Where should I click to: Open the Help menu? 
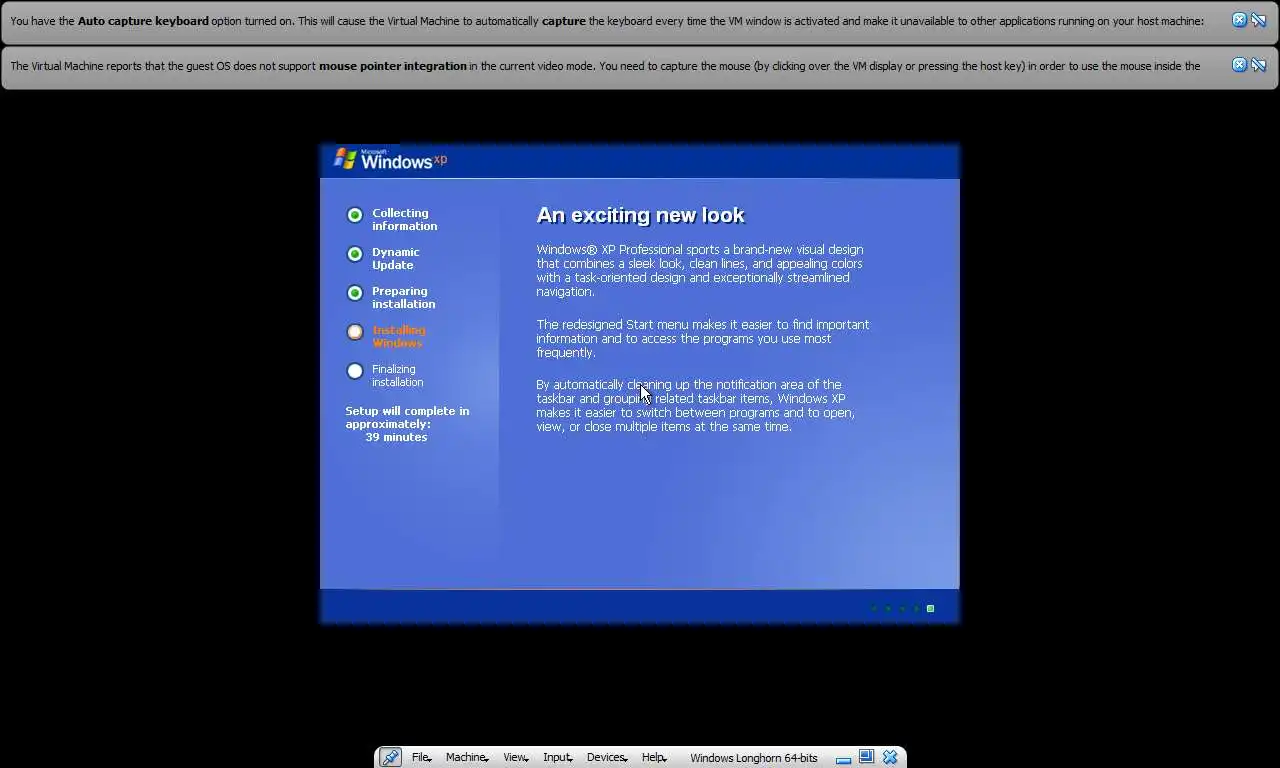[x=654, y=757]
